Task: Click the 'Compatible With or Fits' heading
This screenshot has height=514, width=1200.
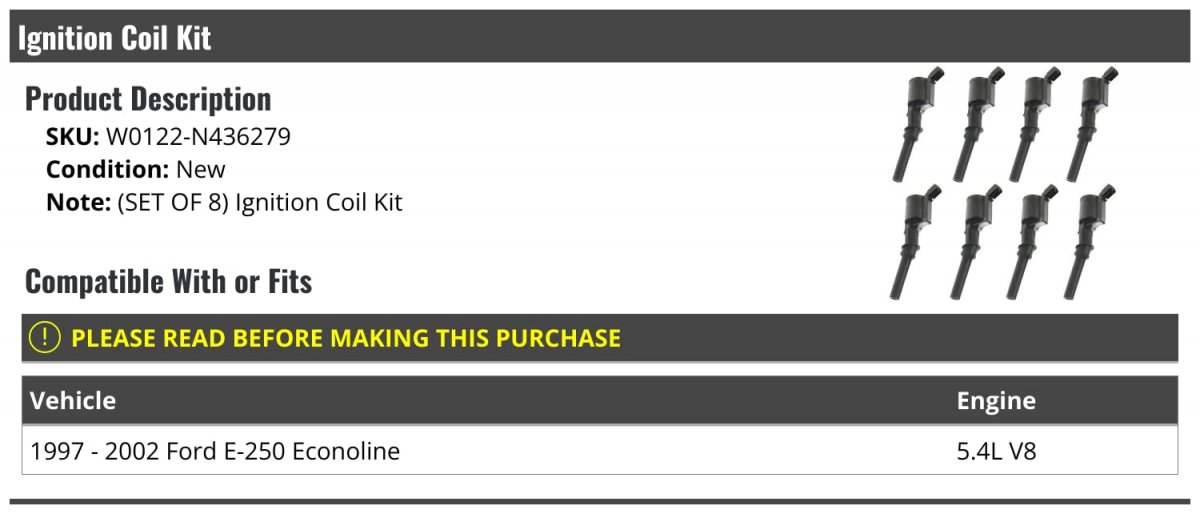Action: 168,282
